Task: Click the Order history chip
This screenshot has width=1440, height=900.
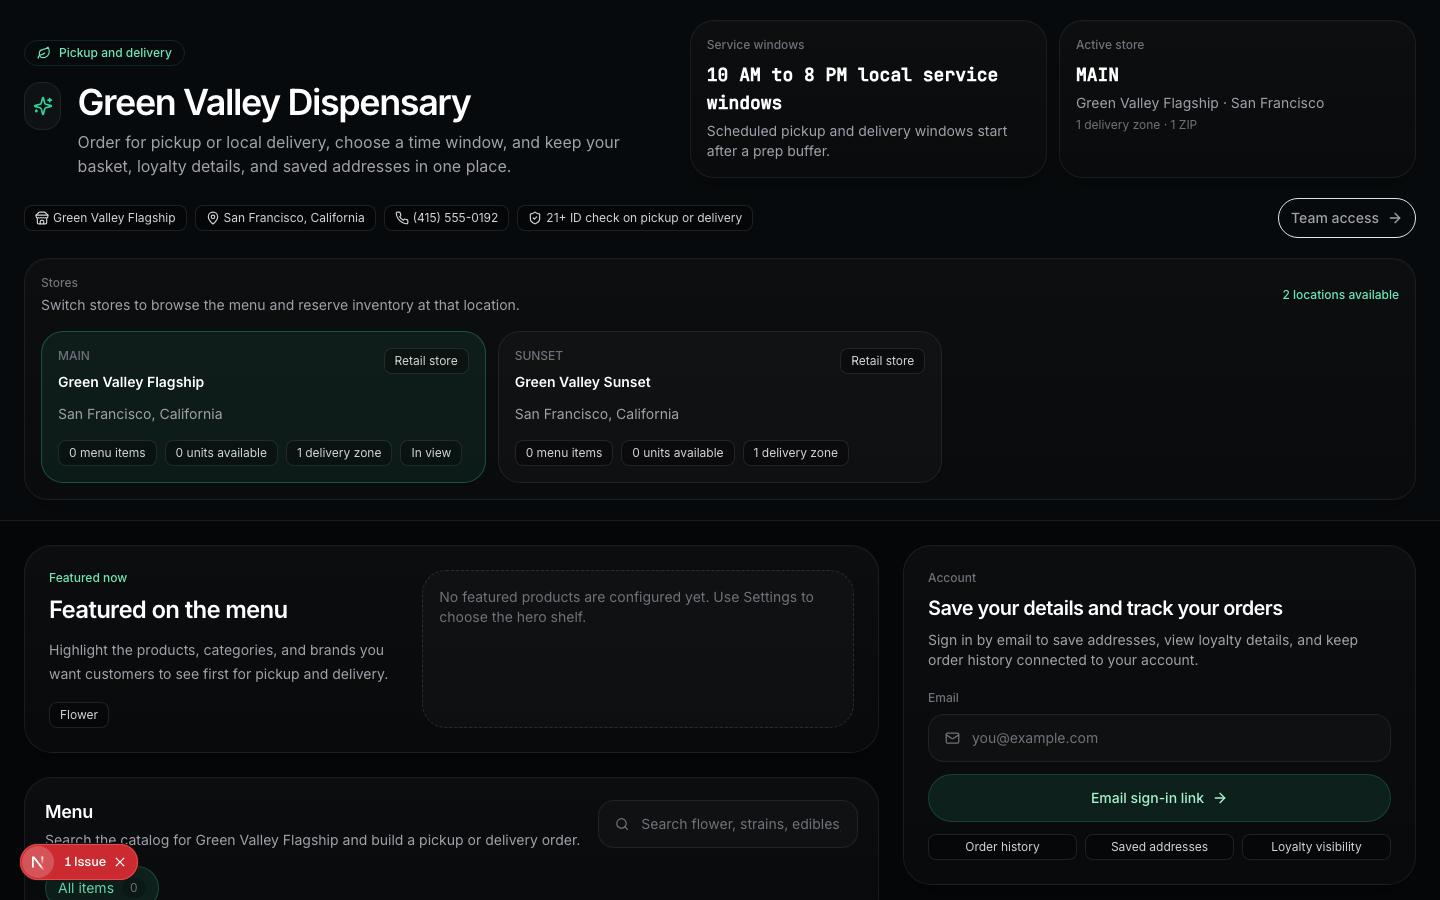Action: (1002, 847)
